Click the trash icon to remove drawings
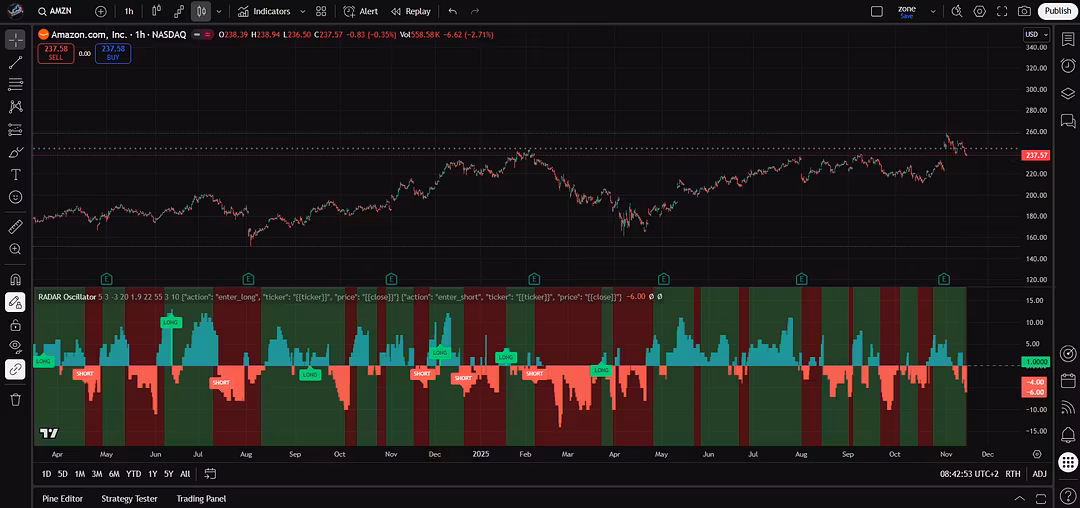Screen dimensions: 1080x508 (x=15, y=399)
